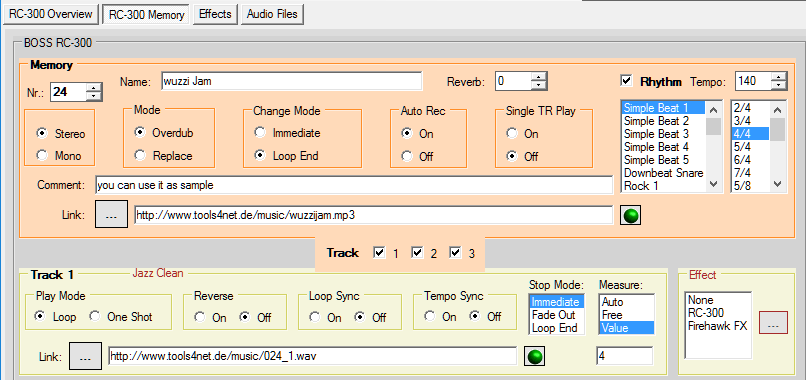
Task: Turn Track 1 Reverse On
Action: 199,317
